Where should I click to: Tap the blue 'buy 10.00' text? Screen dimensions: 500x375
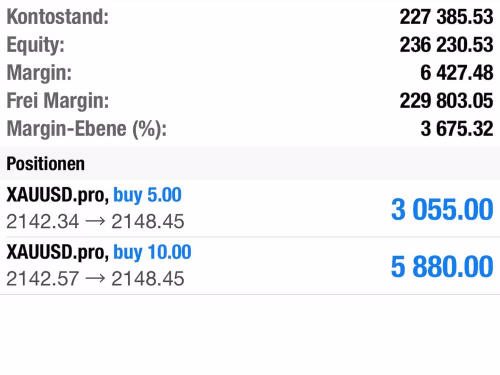[152, 252]
